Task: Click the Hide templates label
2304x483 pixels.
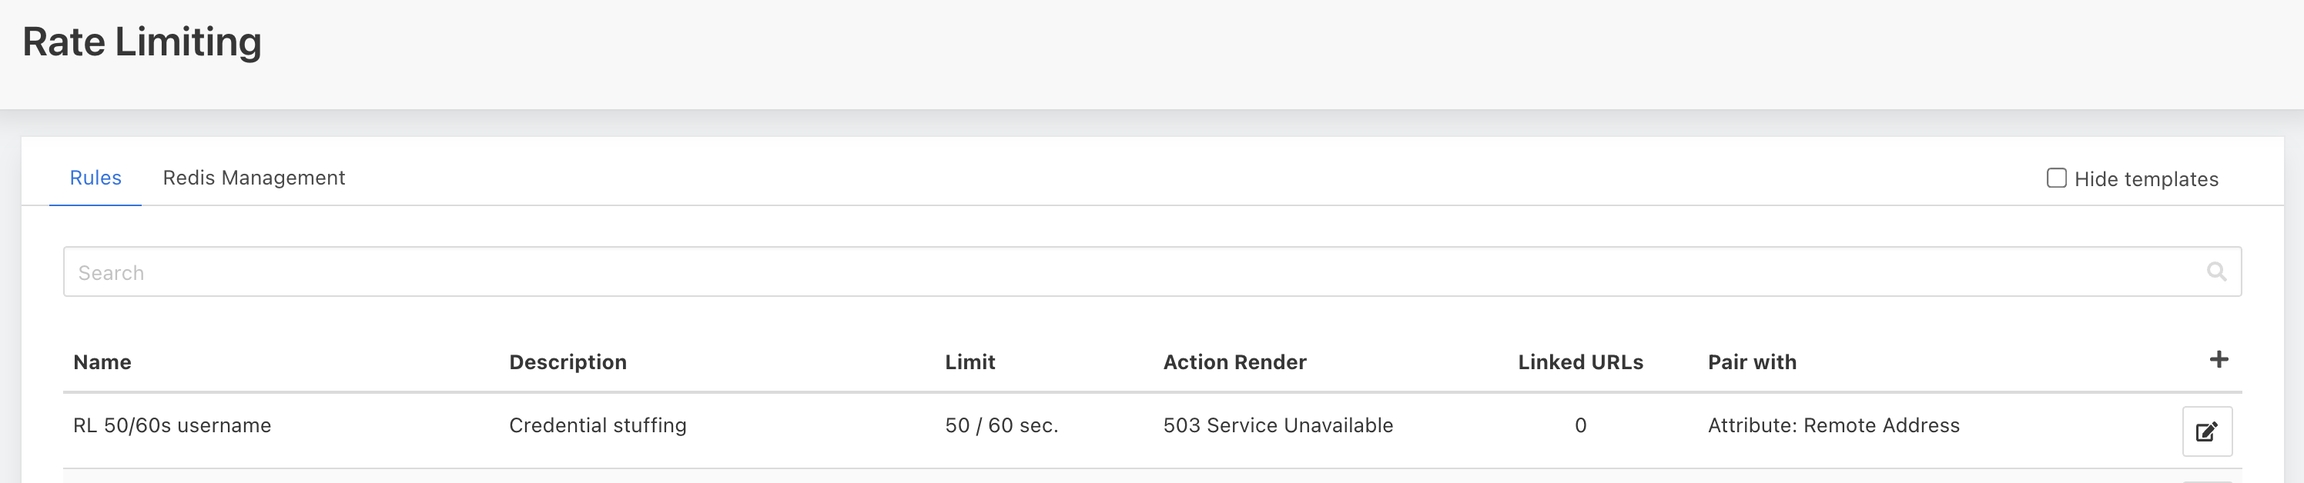Action: (2146, 179)
